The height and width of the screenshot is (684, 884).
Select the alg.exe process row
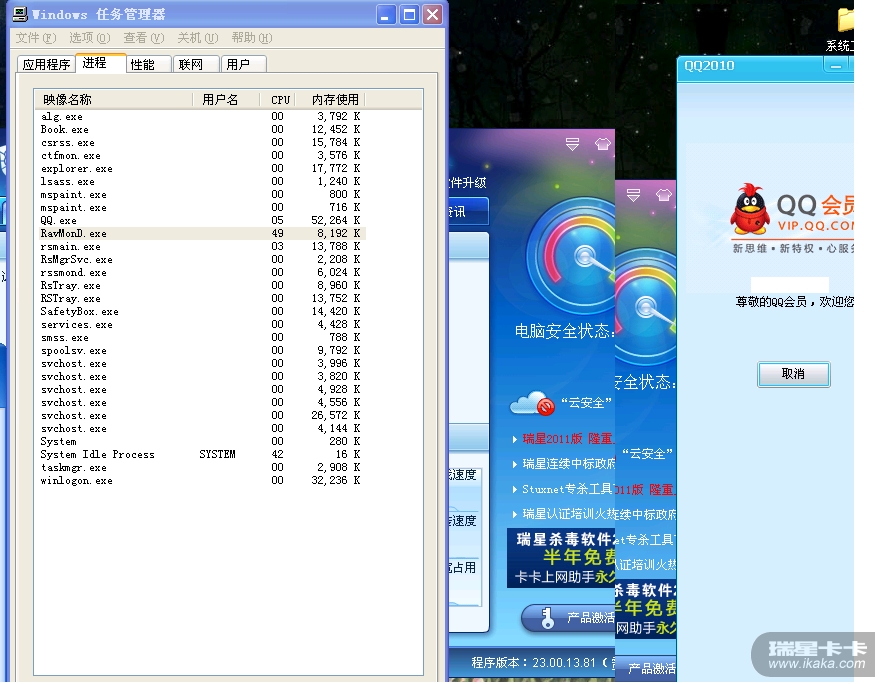201,117
